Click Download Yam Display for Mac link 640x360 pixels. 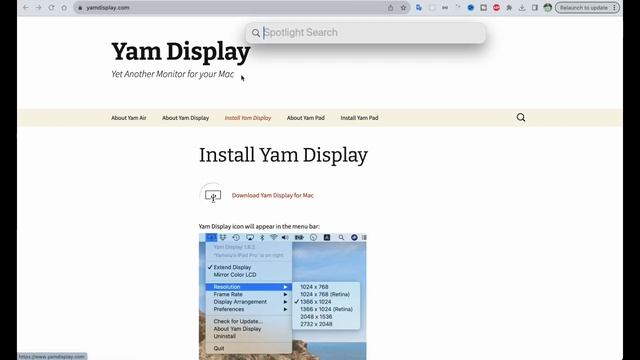(x=273, y=196)
